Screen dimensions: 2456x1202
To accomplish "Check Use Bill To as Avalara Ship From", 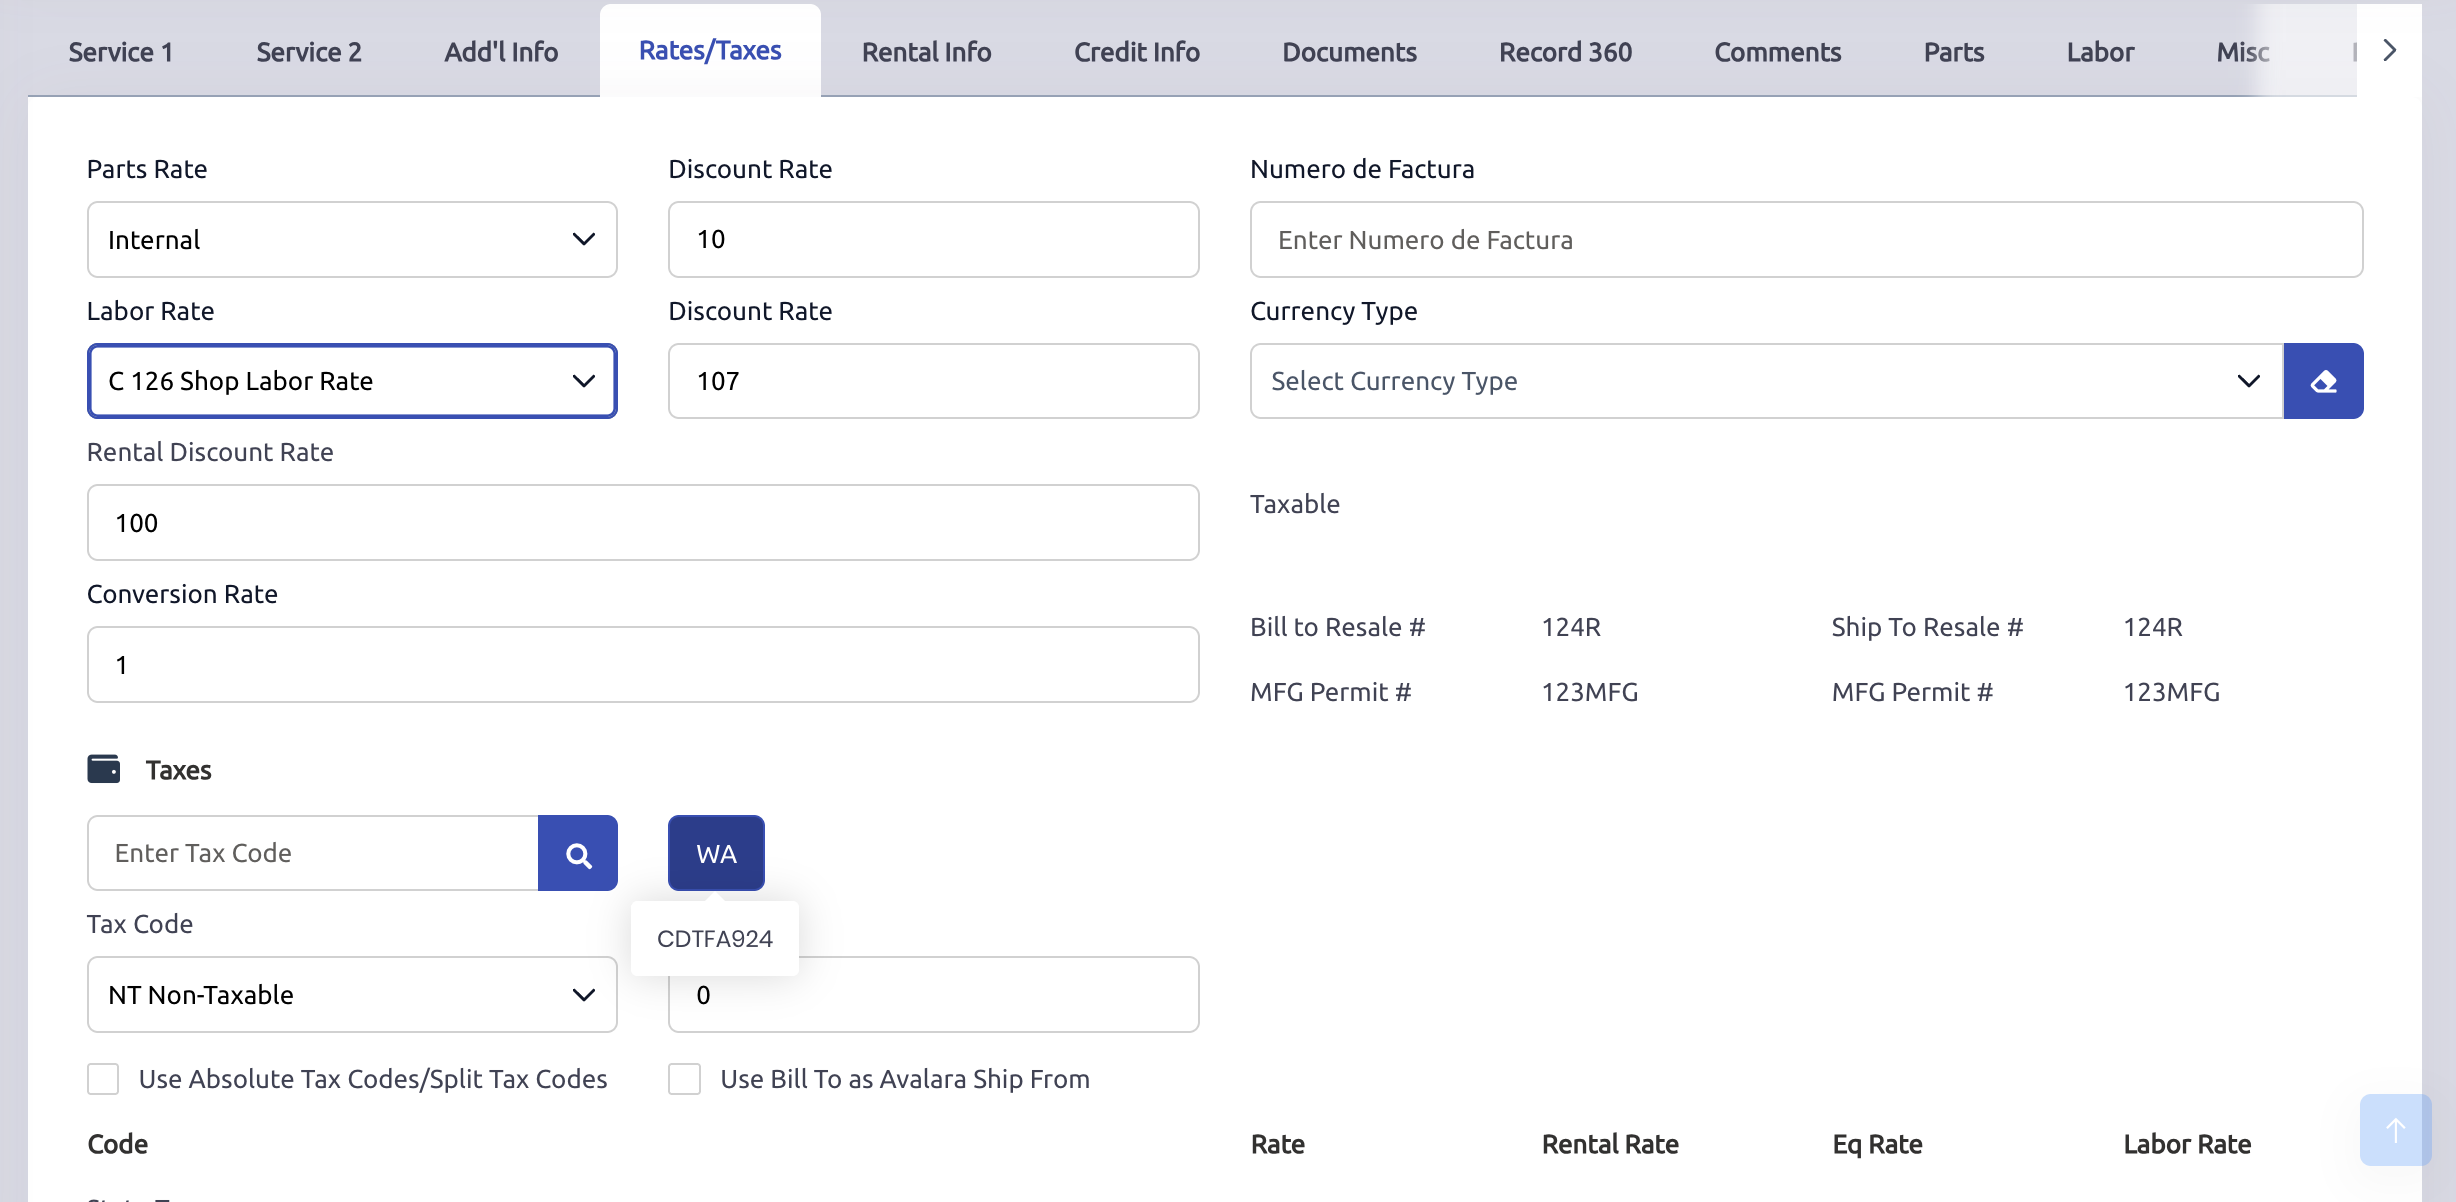I will point(685,1079).
